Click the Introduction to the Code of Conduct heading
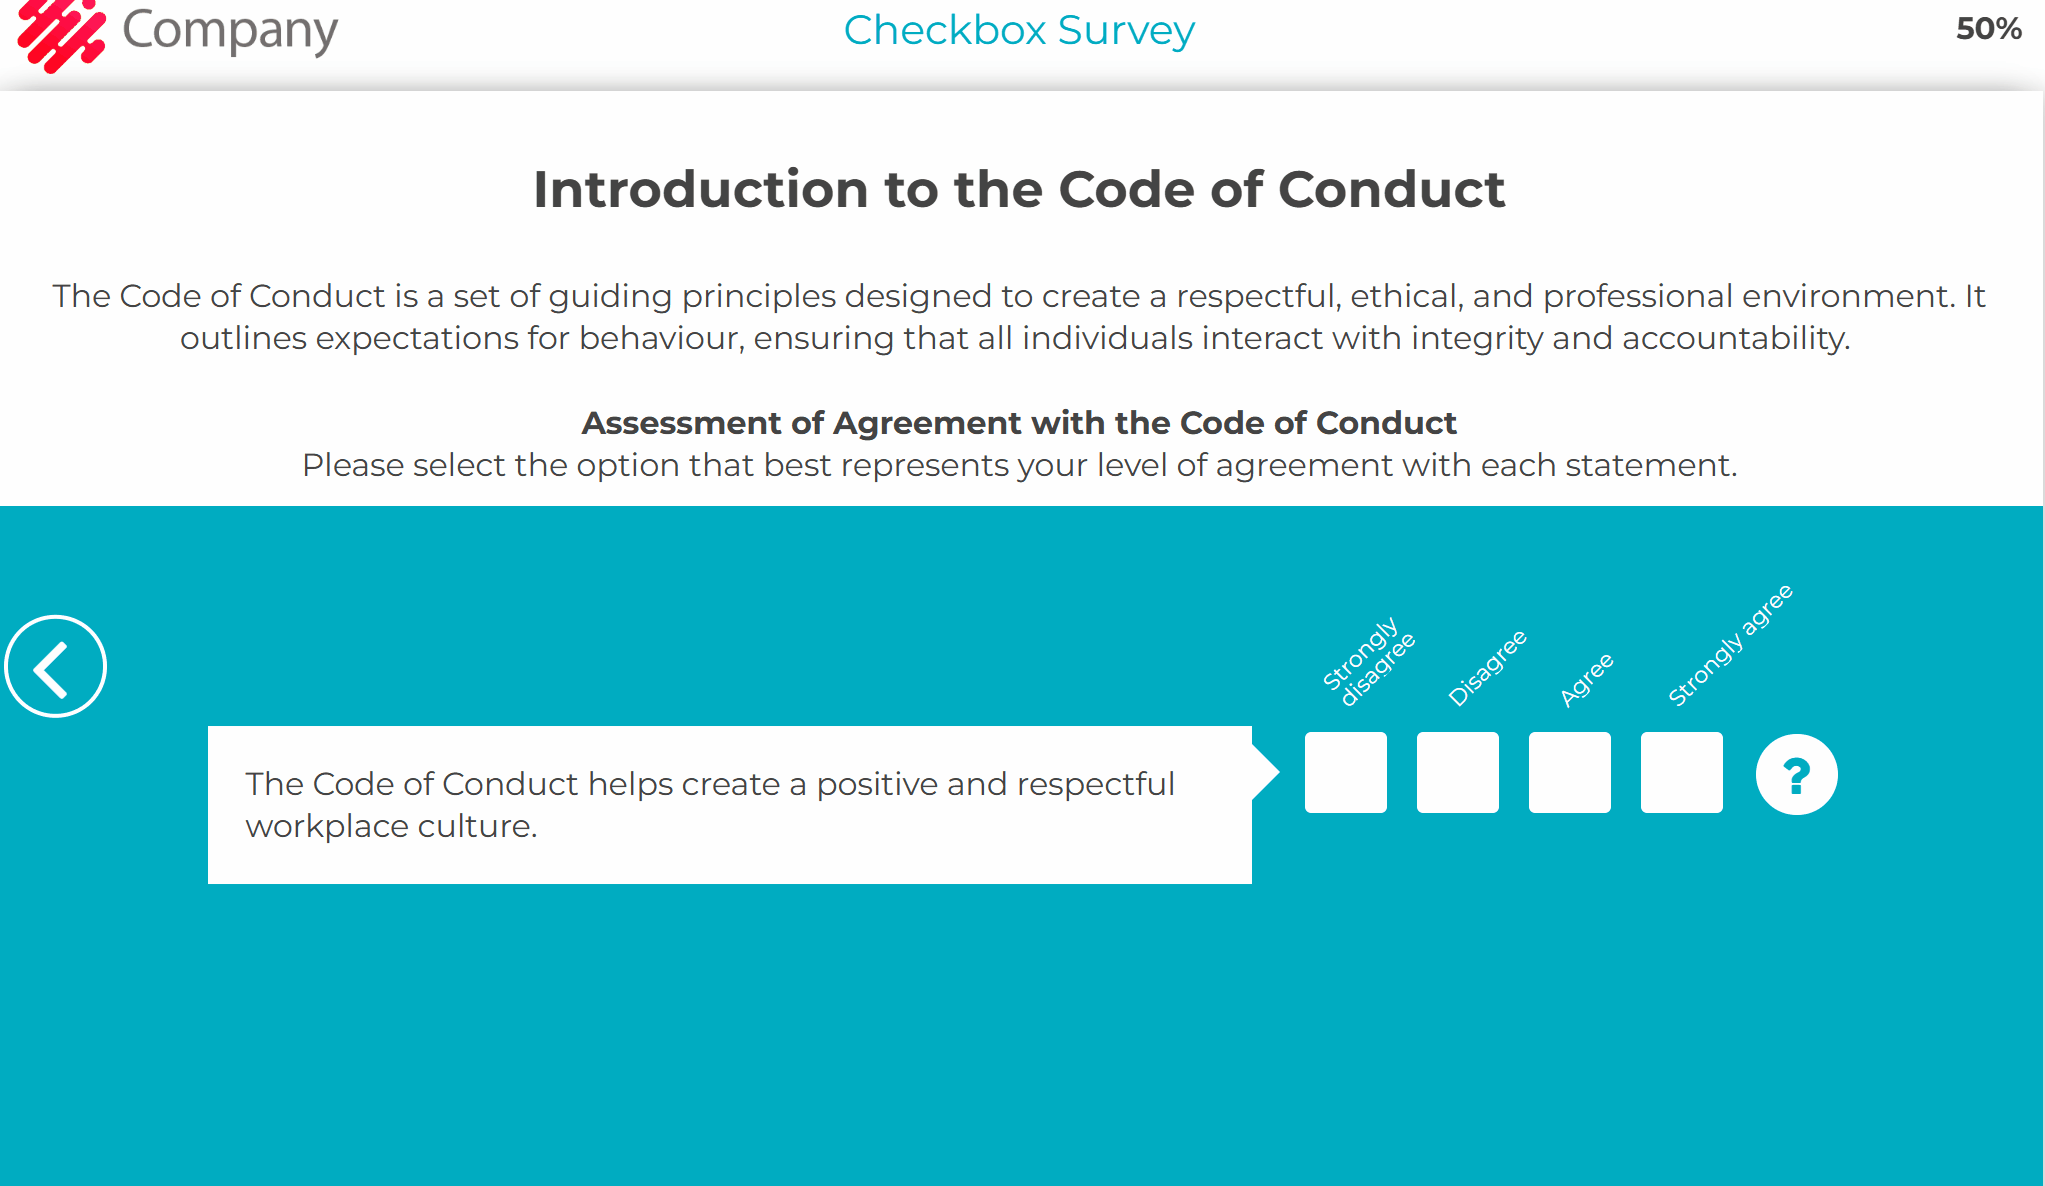 [x=1019, y=189]
